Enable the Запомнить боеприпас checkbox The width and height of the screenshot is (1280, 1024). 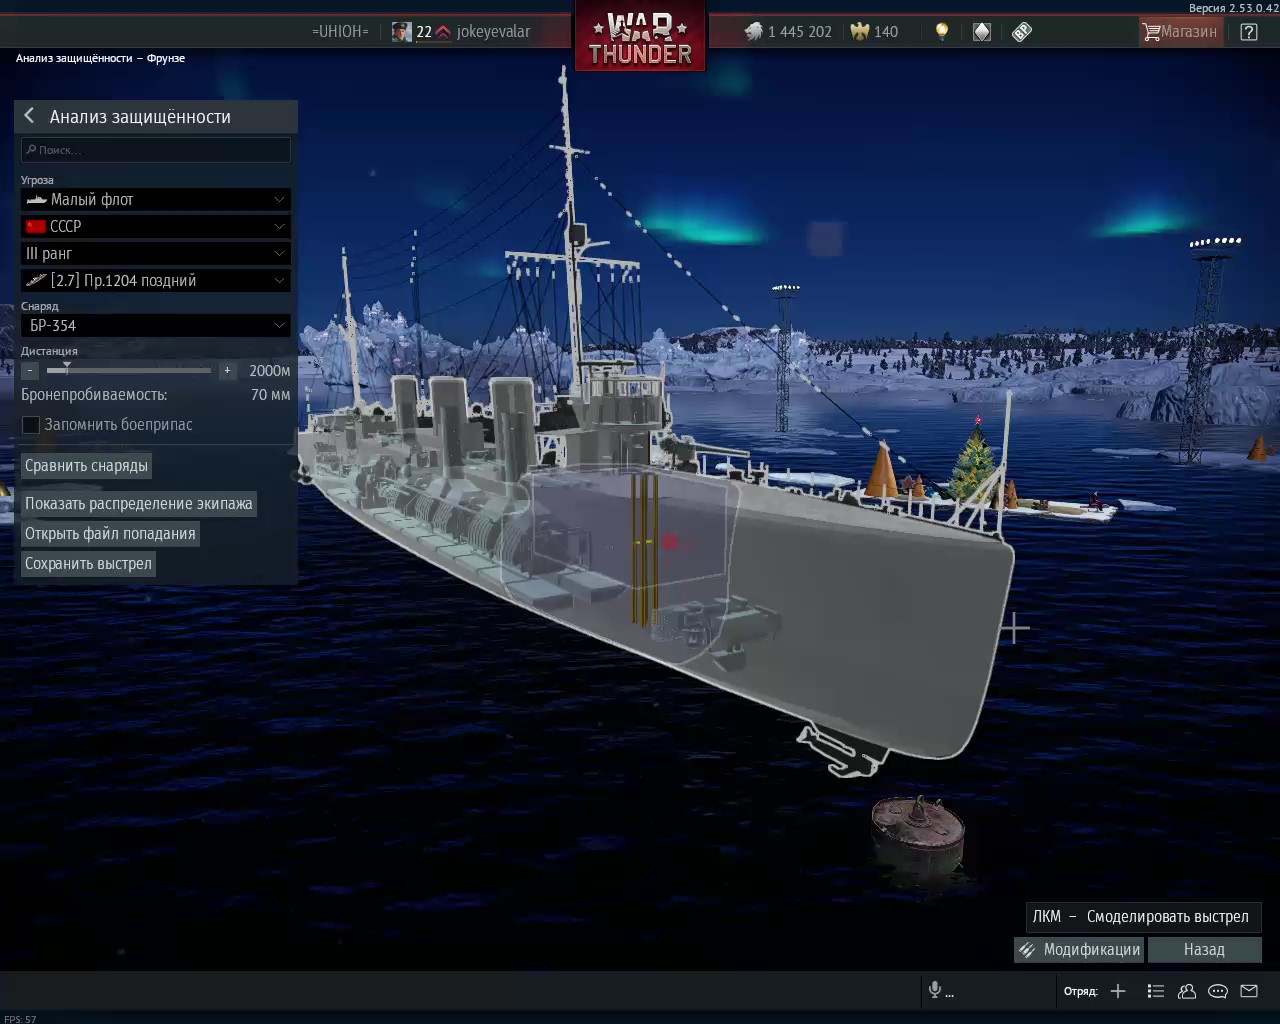tap(31, 425)
